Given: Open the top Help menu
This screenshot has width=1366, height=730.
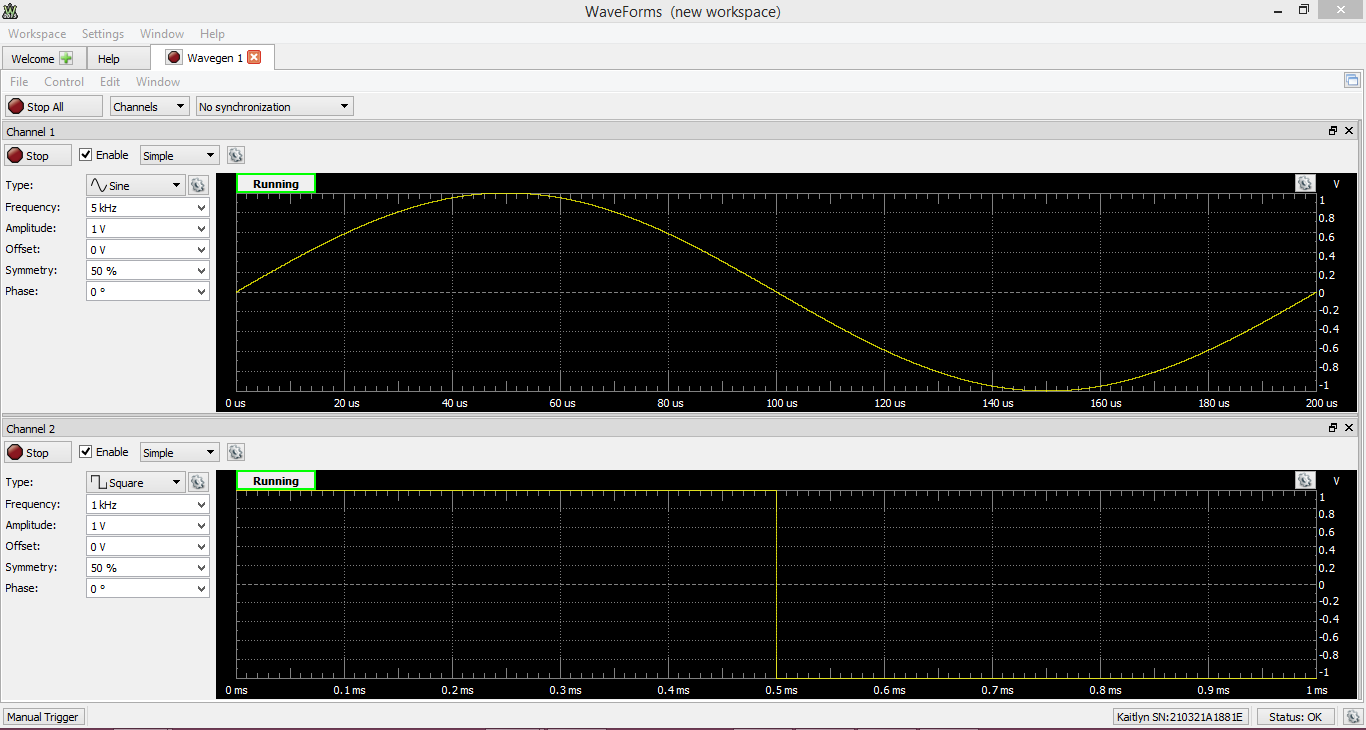Looking at the screenshot, I should tap(212, 34).
